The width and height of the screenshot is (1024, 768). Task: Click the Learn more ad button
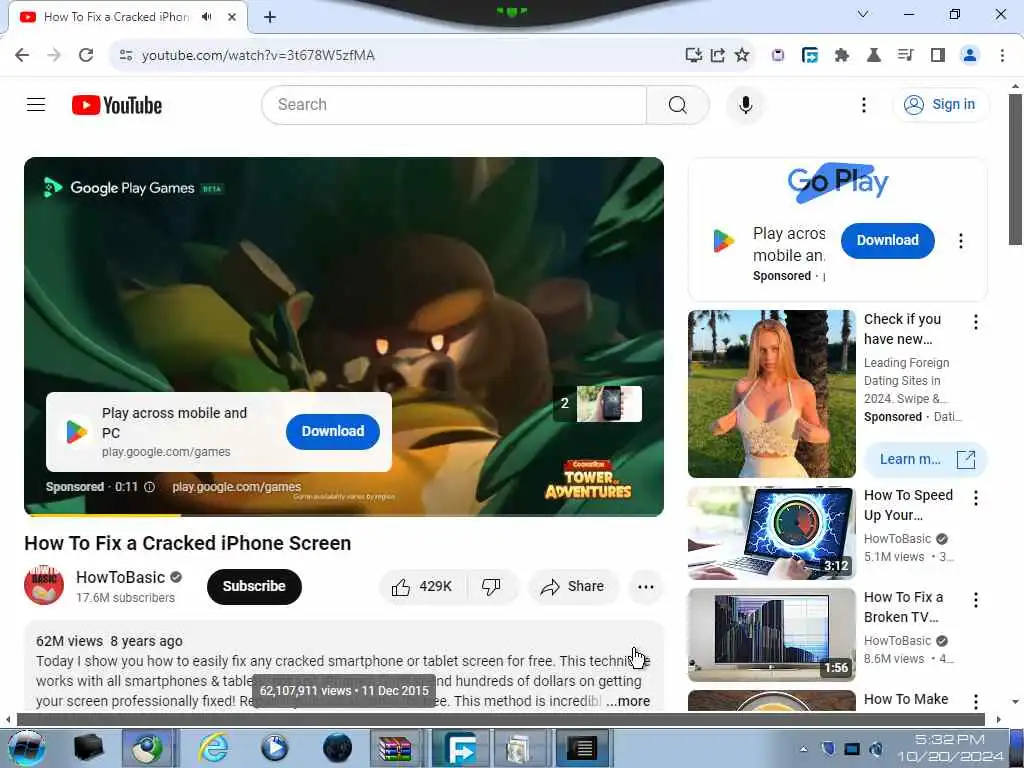pos(925,459)
